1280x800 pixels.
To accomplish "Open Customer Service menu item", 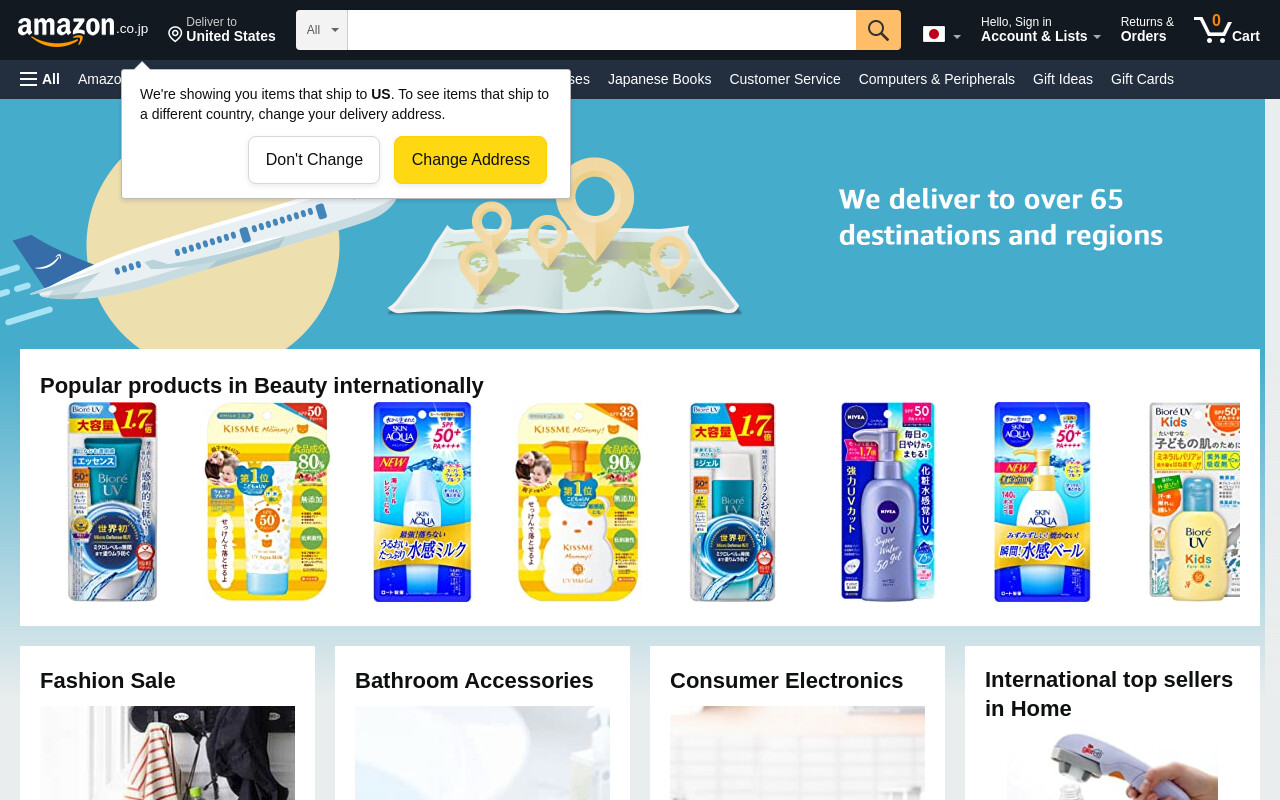I will point(785,79).
